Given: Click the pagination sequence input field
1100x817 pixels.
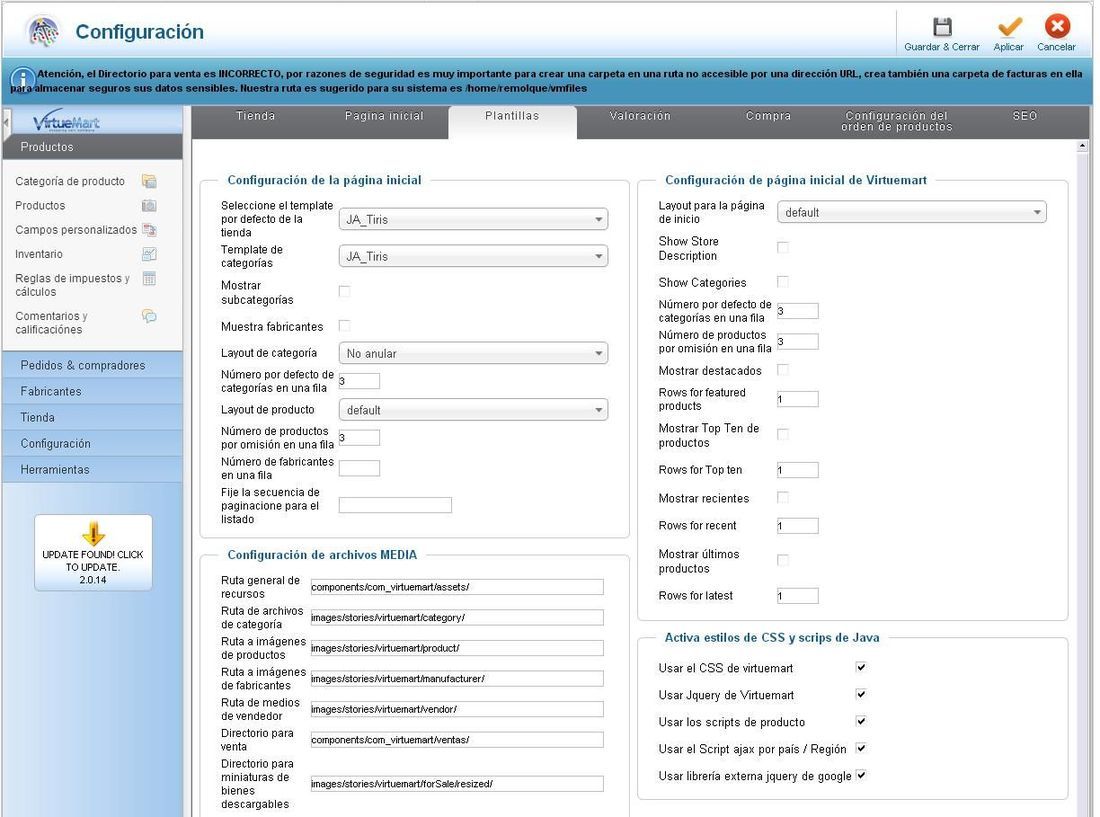Looking at the screenshot, I should (395, 505).
